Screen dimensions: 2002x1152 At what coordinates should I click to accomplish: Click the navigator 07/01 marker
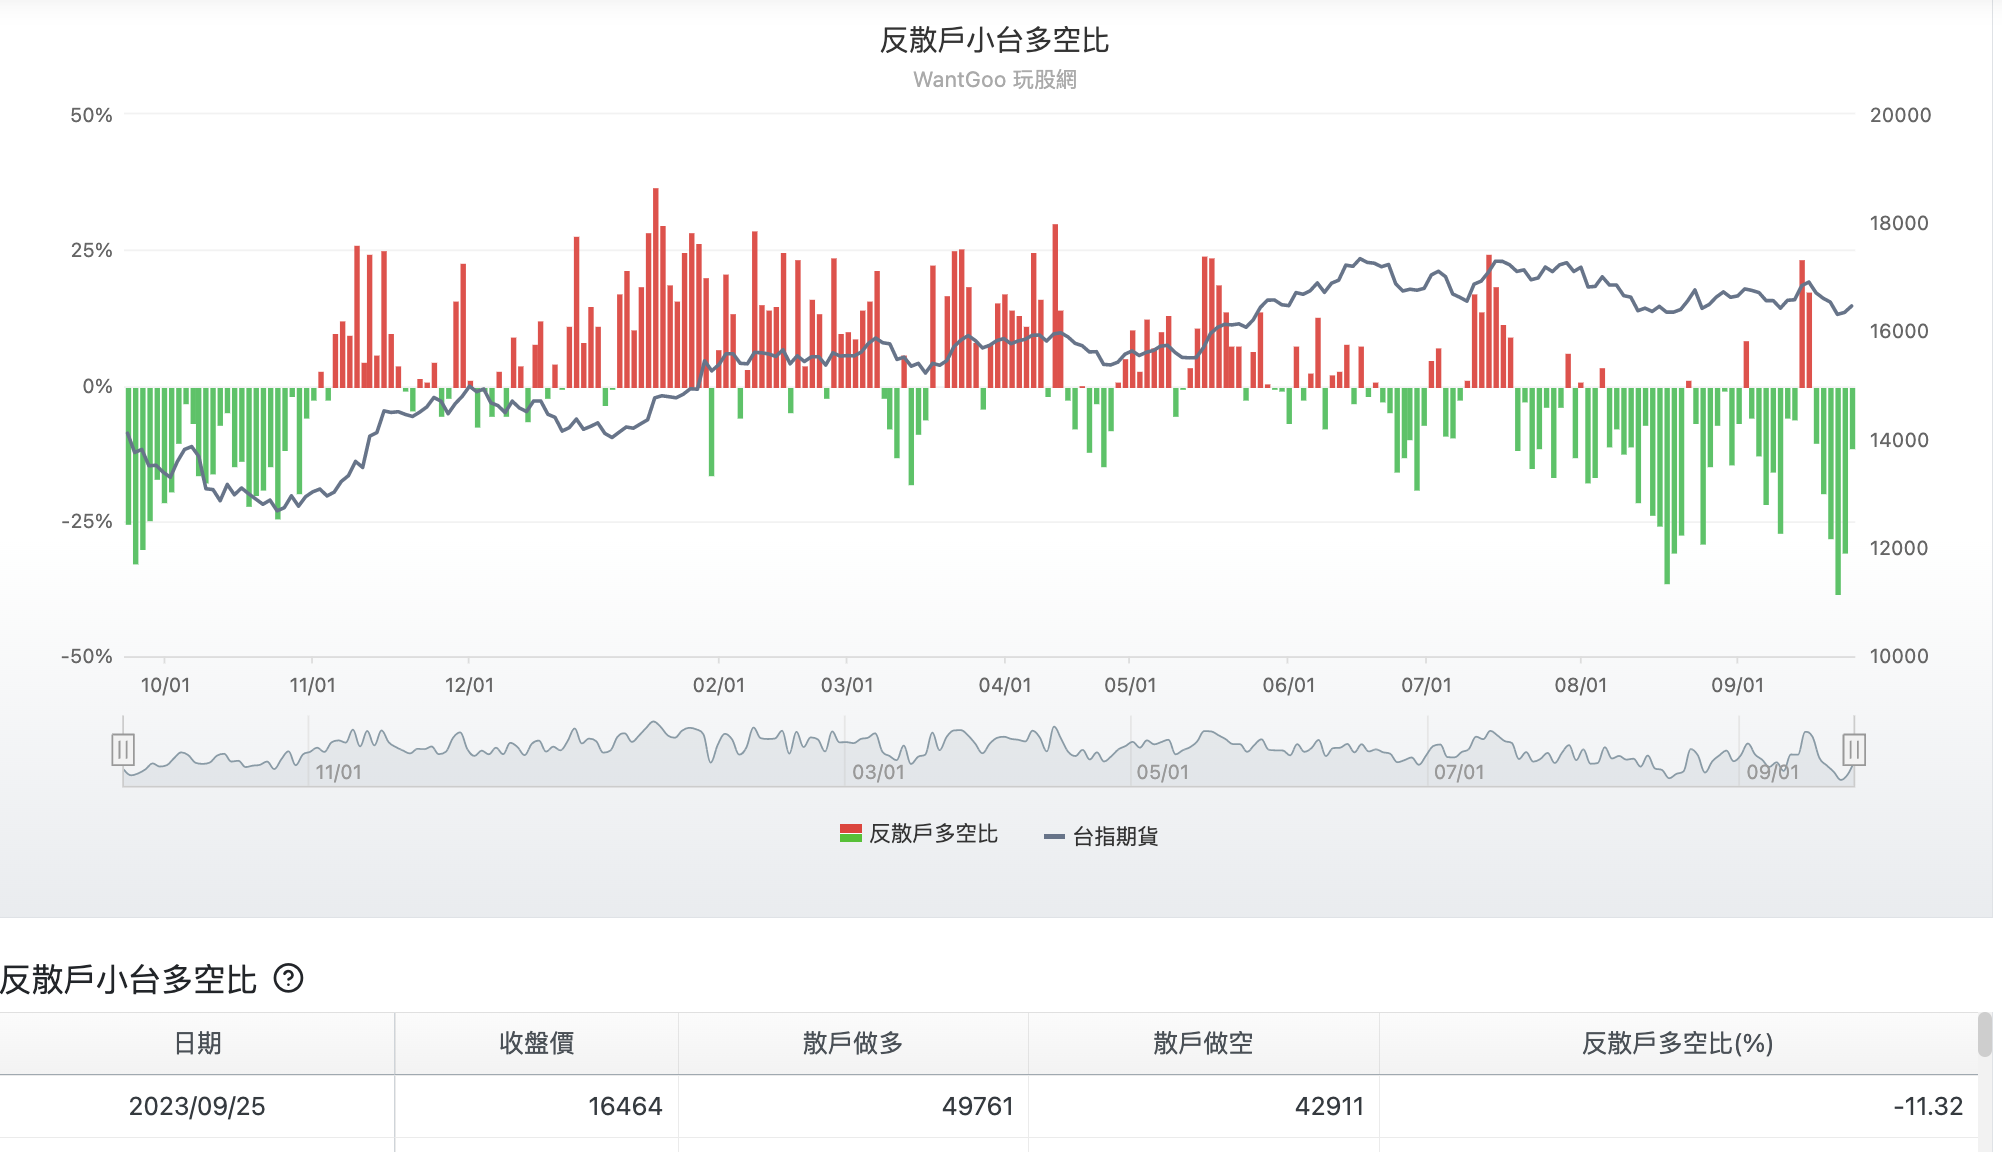tap(1459, 772)
